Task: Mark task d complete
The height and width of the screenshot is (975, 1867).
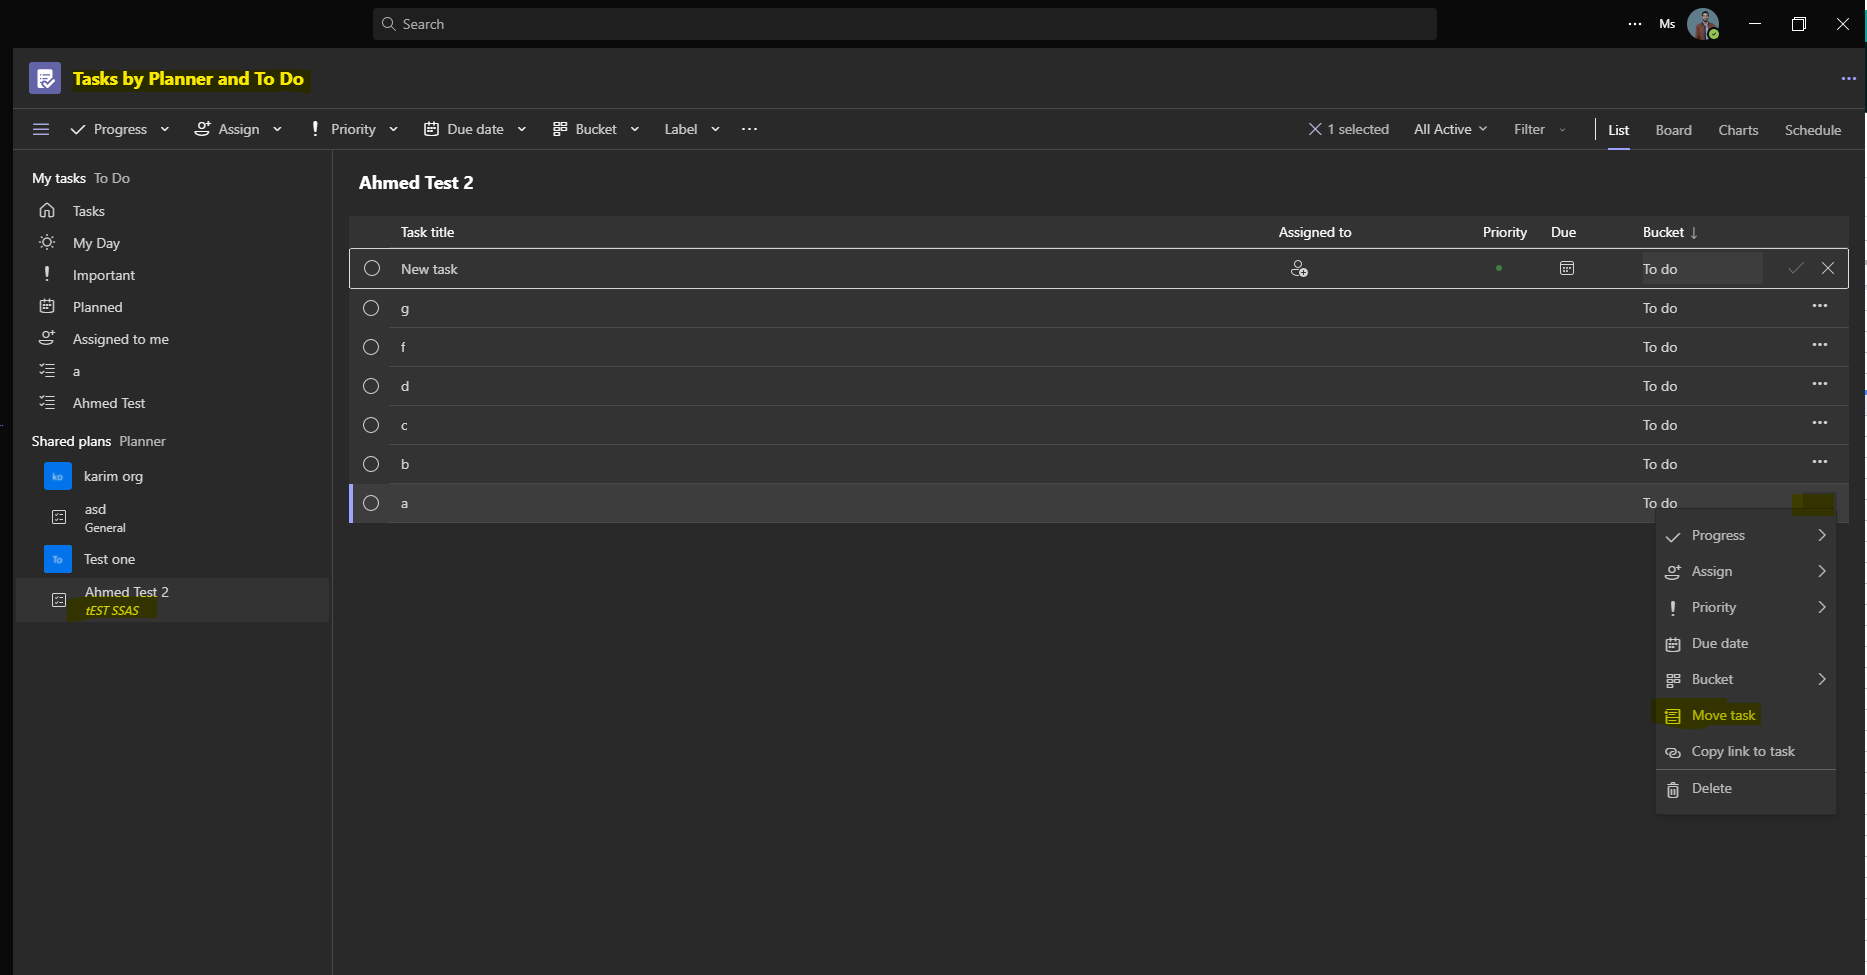Action: tap(371, 386)
